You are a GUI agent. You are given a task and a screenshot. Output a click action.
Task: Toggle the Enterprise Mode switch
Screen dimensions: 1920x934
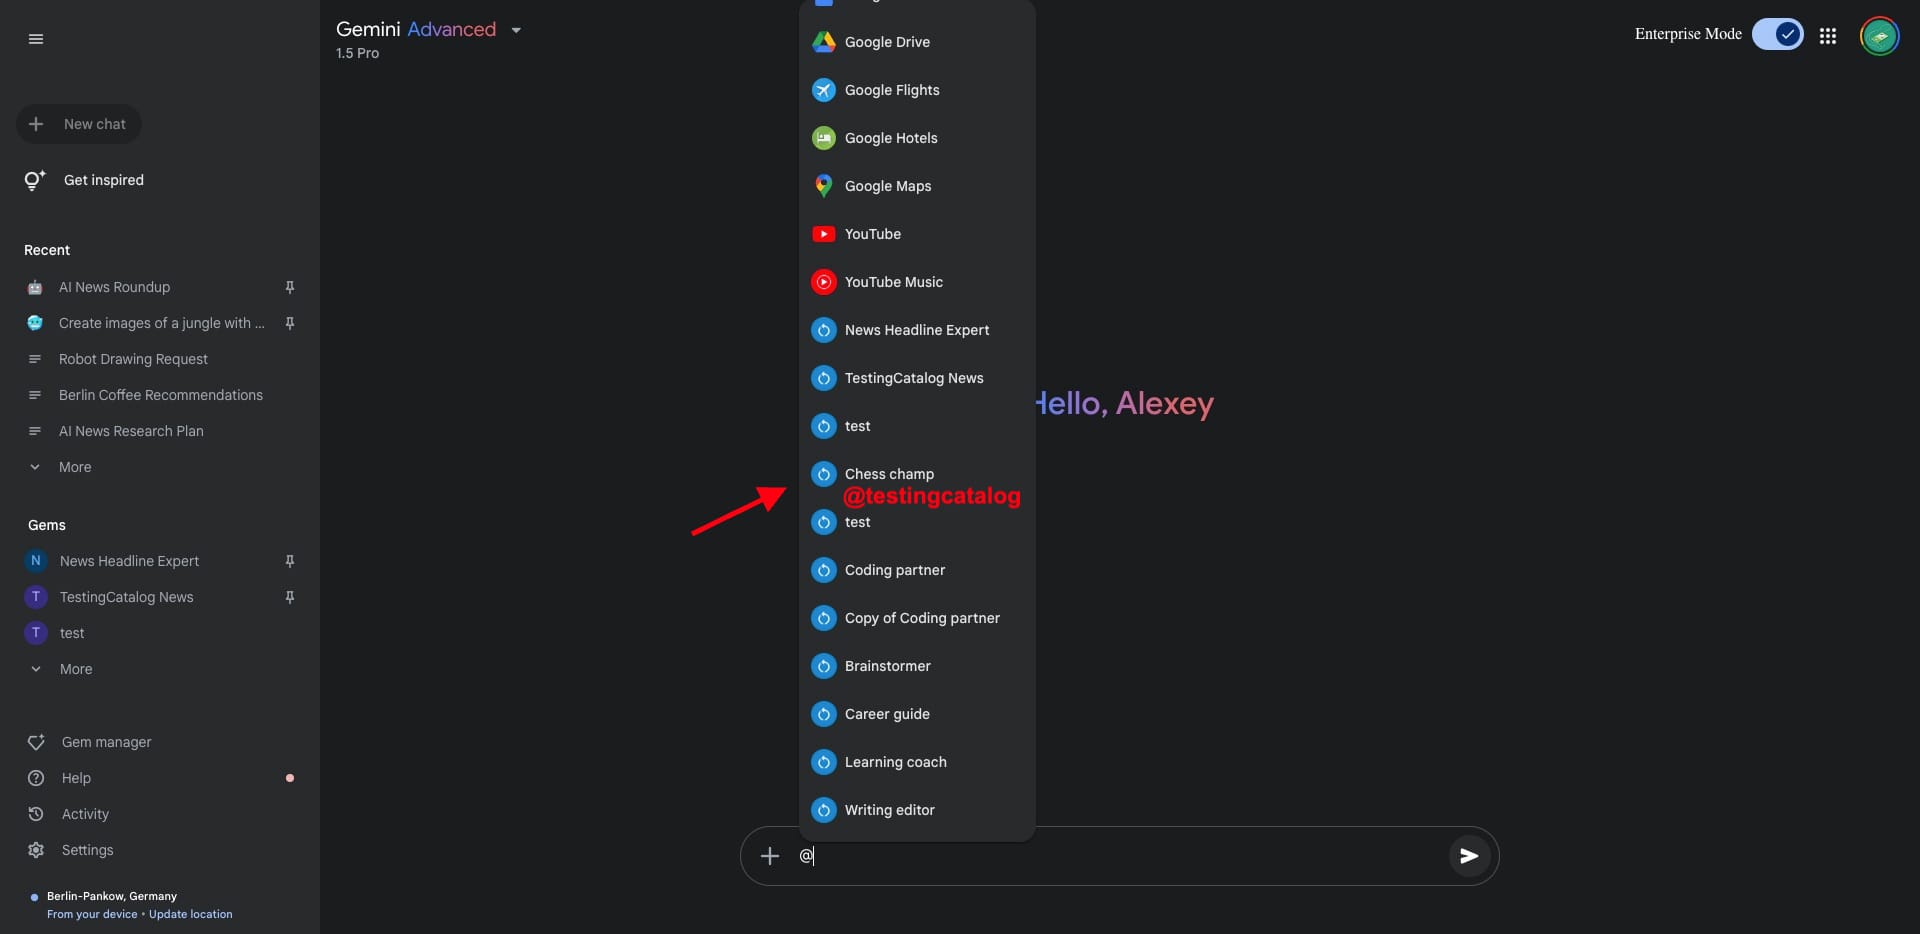tap(1777, 34)
